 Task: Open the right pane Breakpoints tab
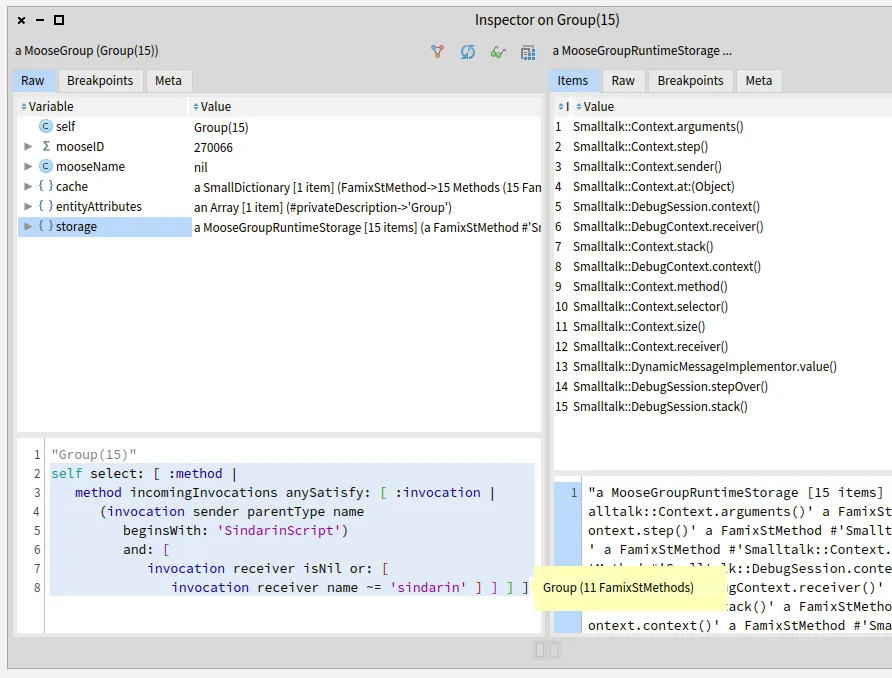[x=690, y=81]
